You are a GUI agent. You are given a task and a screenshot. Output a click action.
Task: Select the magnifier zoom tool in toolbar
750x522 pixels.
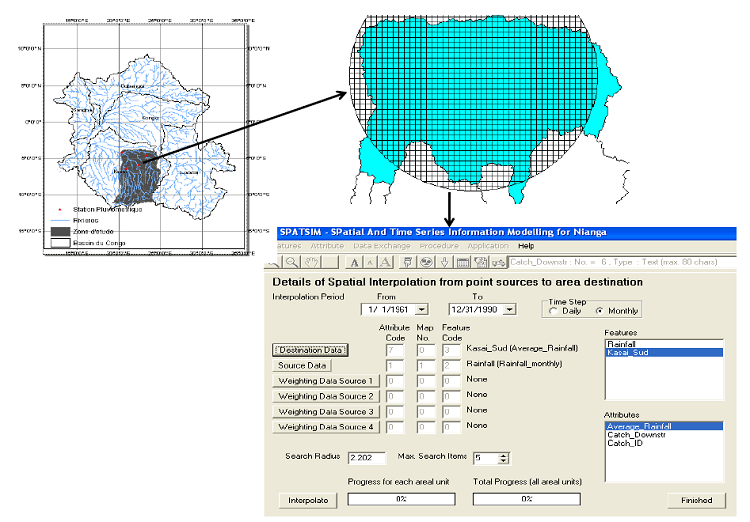point(289,262)
